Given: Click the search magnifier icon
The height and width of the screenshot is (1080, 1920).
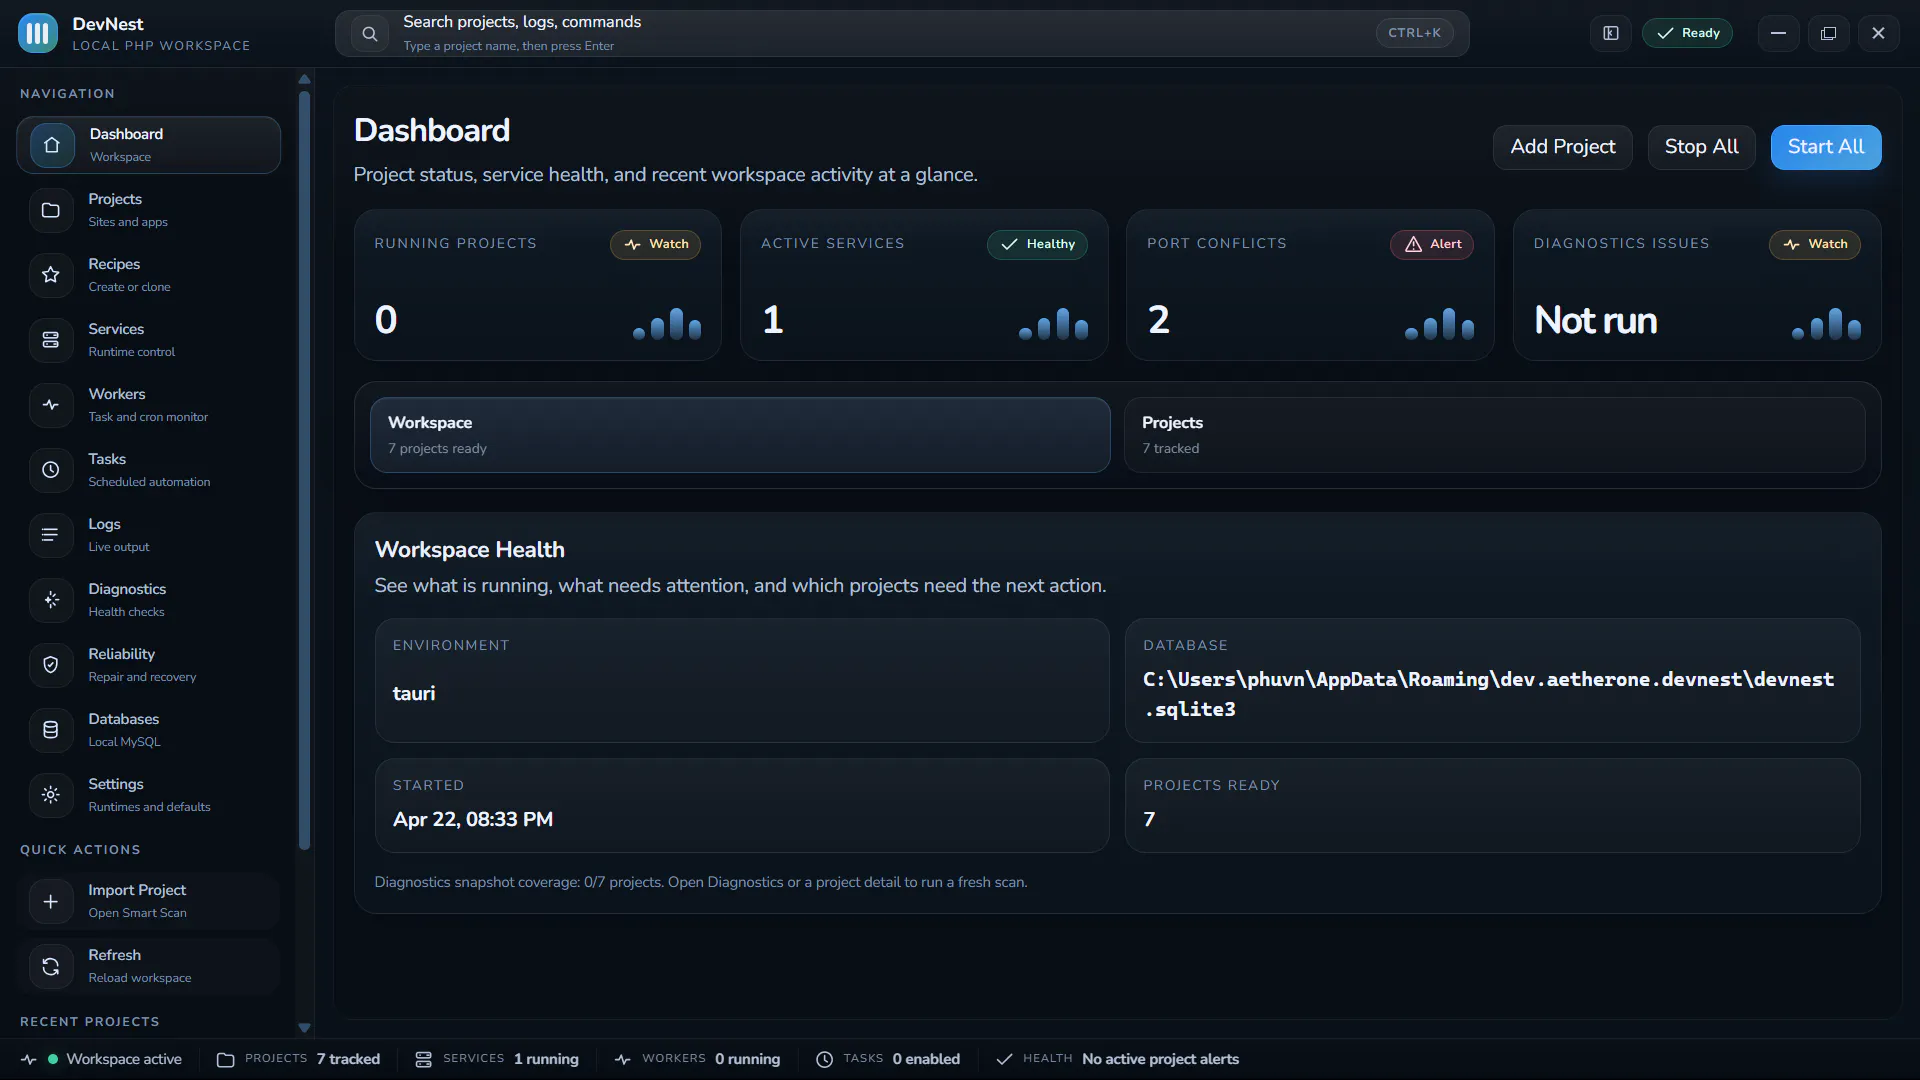Looking at the screenshot, I should tap(370, 34).
